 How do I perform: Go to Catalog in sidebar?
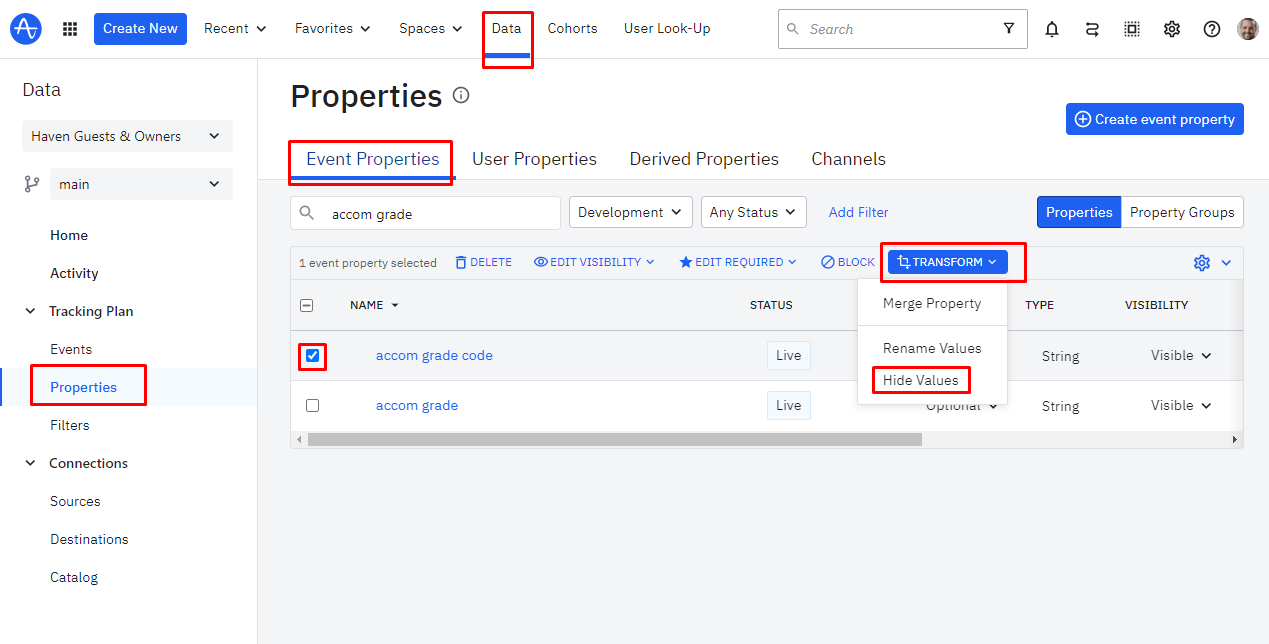tap(74, 577)
